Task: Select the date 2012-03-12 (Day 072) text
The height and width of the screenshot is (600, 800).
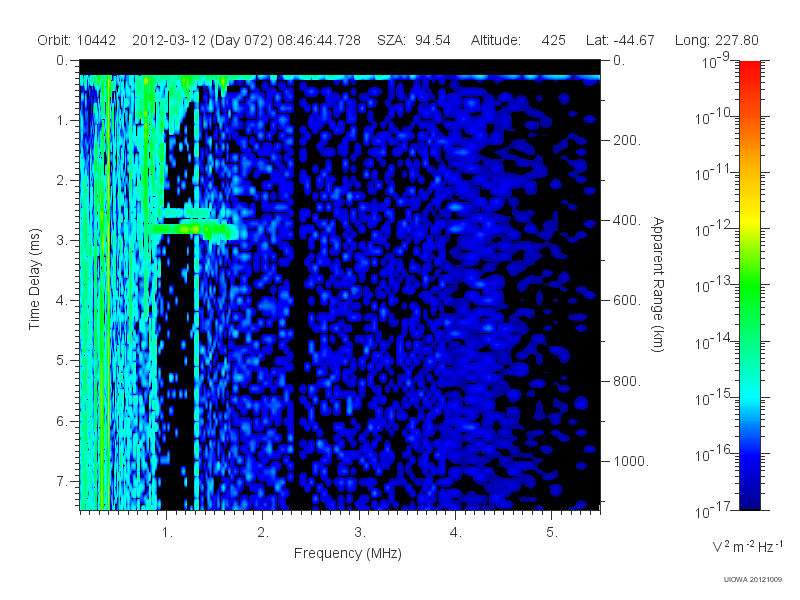Action: tap(203, 40)
